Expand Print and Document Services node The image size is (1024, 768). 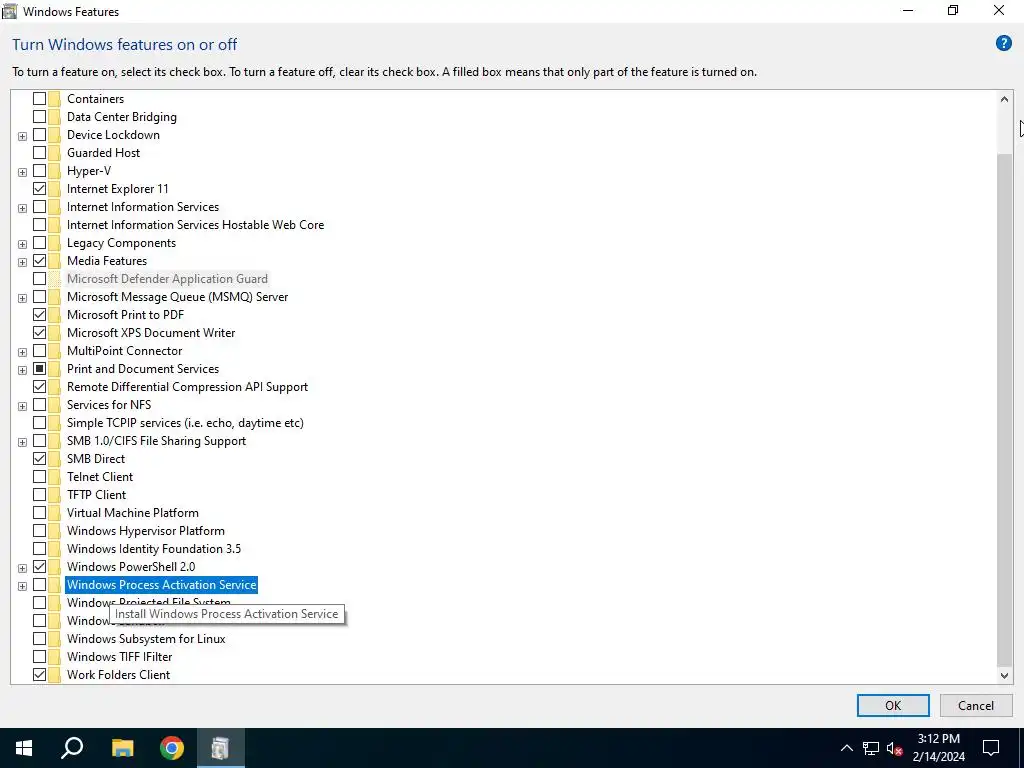tap(22, 370)
